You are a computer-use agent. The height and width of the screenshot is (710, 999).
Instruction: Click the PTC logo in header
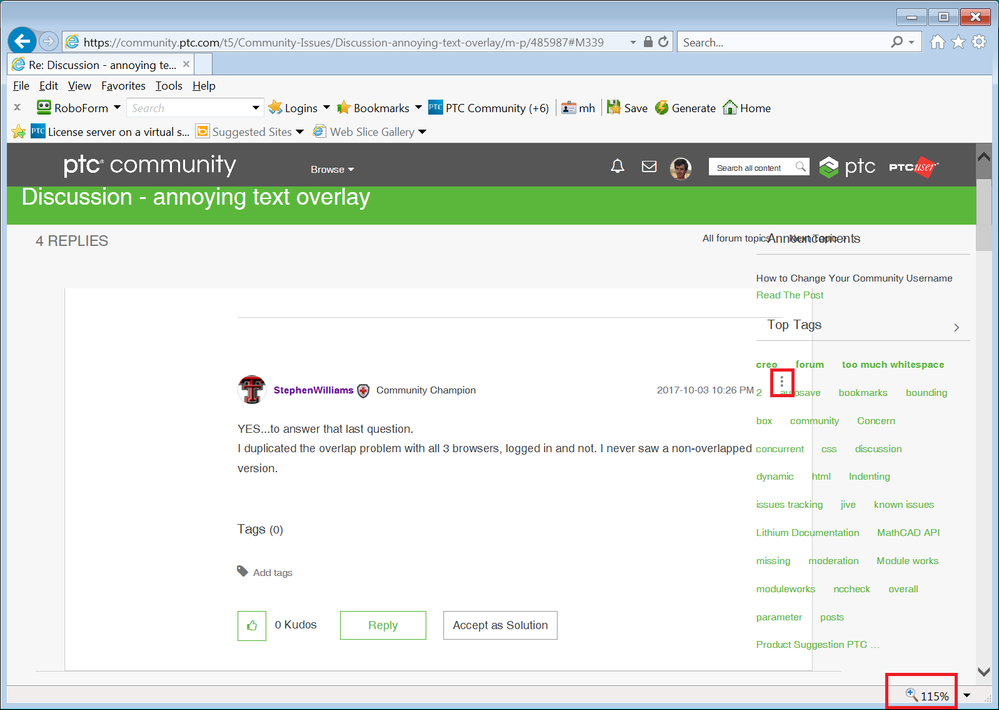[847, 167]
